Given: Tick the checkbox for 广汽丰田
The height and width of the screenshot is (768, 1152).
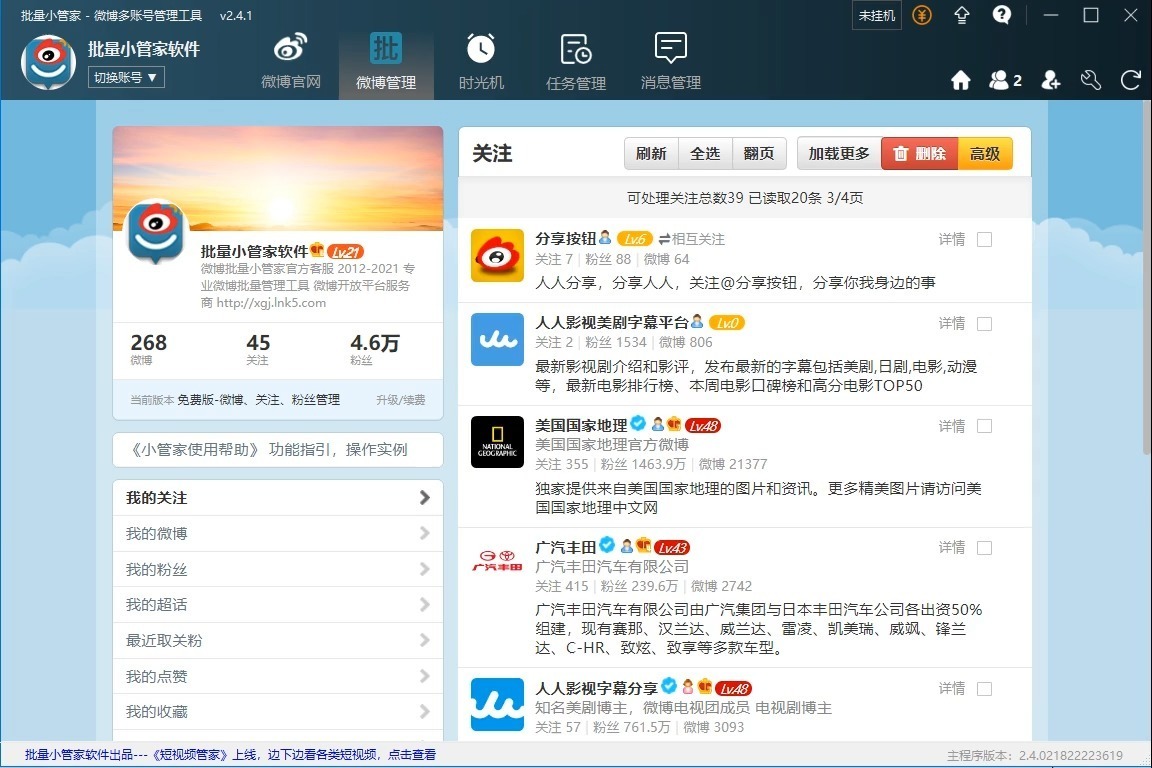Looking at the screenshot, I should [x=984, y=548].
